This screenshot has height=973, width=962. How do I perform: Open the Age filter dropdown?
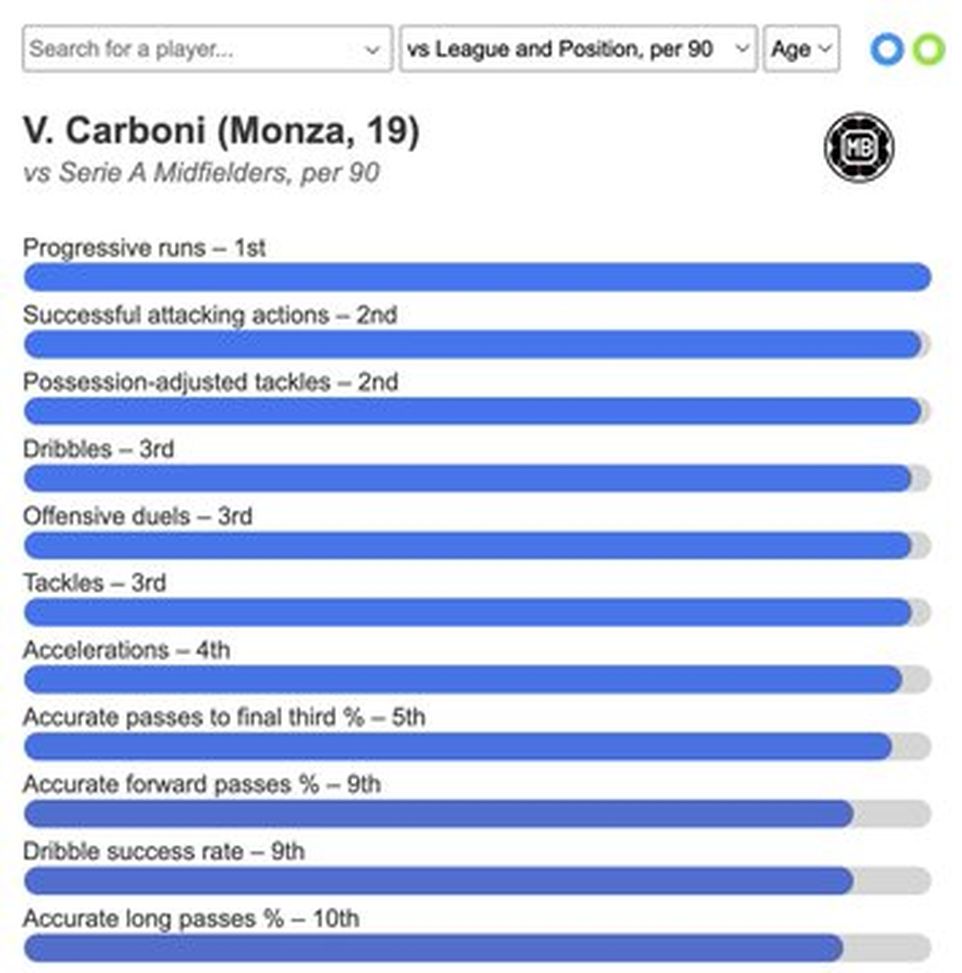coord(801,49)
